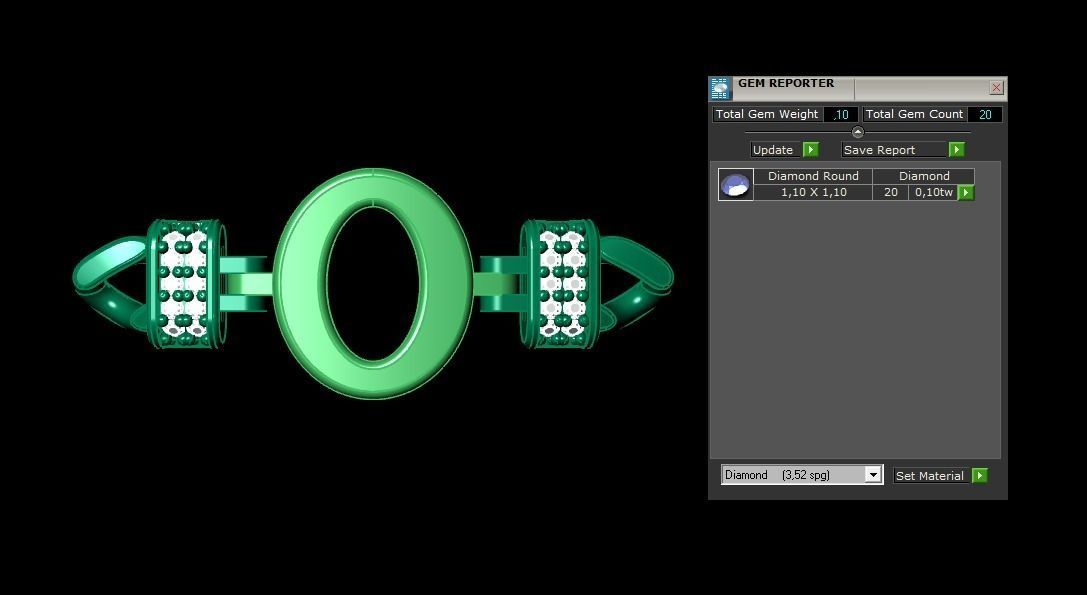Select the round diamond gem thumbnail
The image size is (1087, 595).
[x=736, y=184]
